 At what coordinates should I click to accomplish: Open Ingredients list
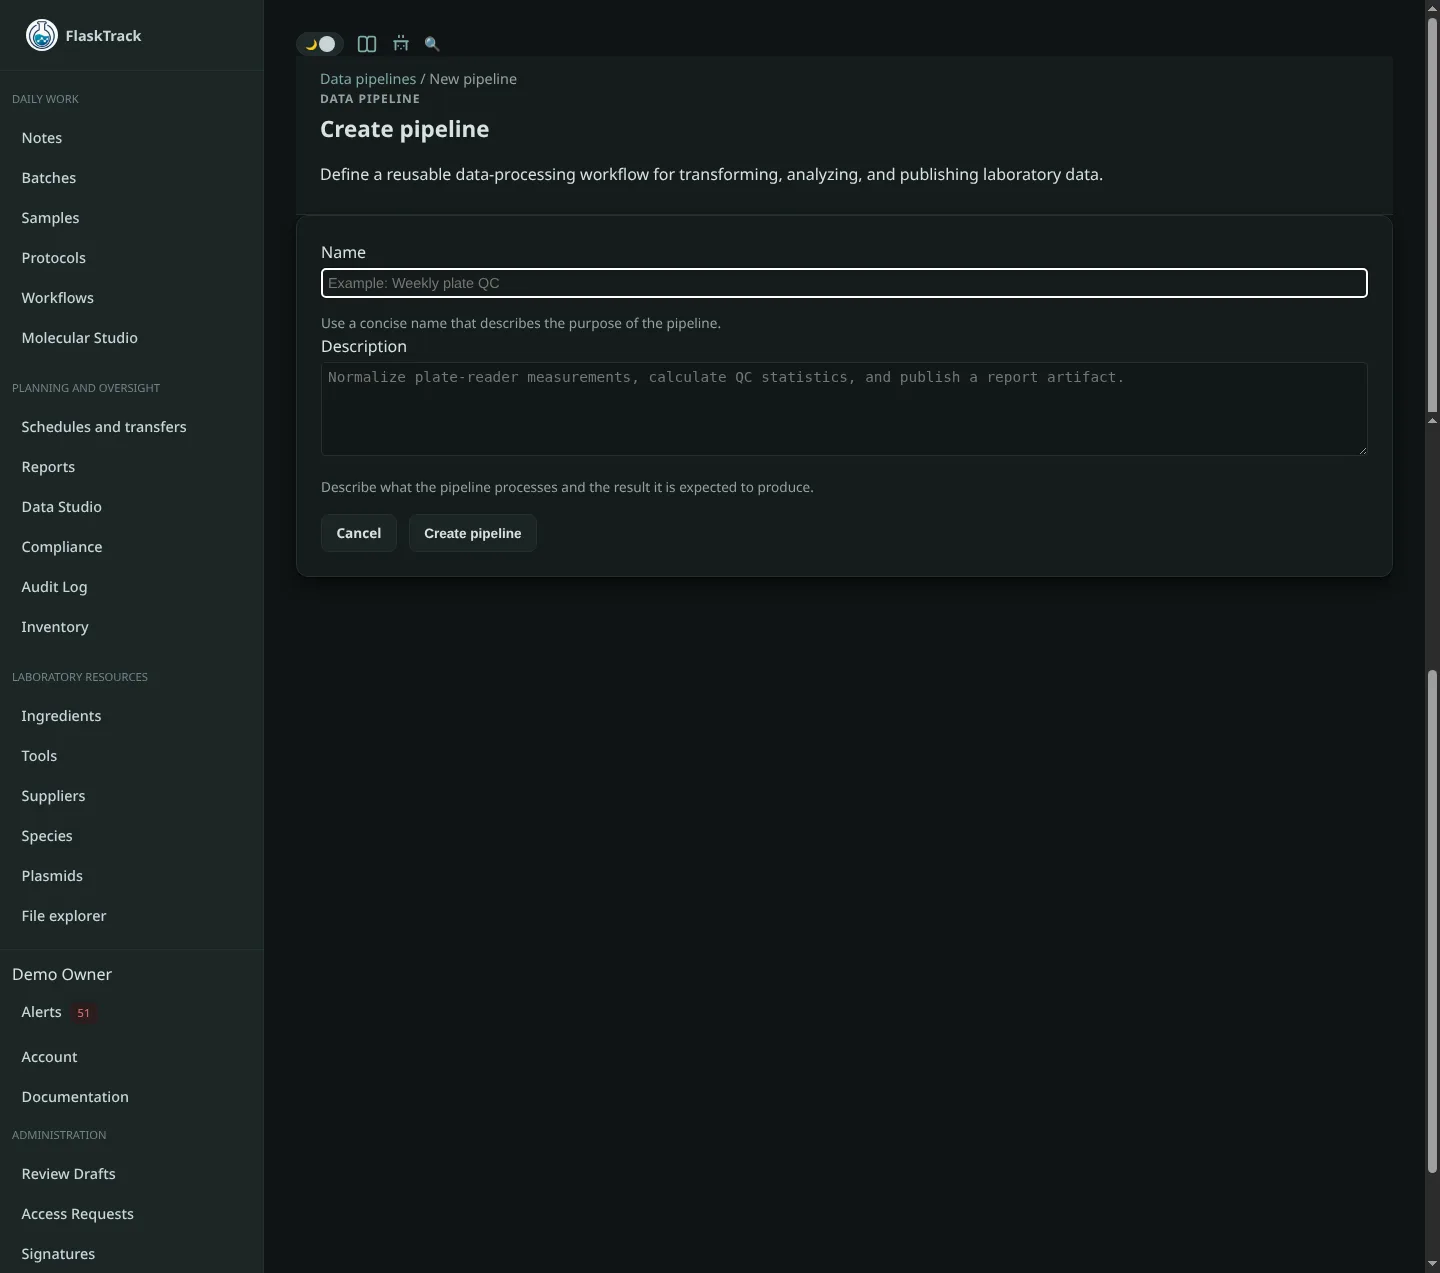[61, 716]
